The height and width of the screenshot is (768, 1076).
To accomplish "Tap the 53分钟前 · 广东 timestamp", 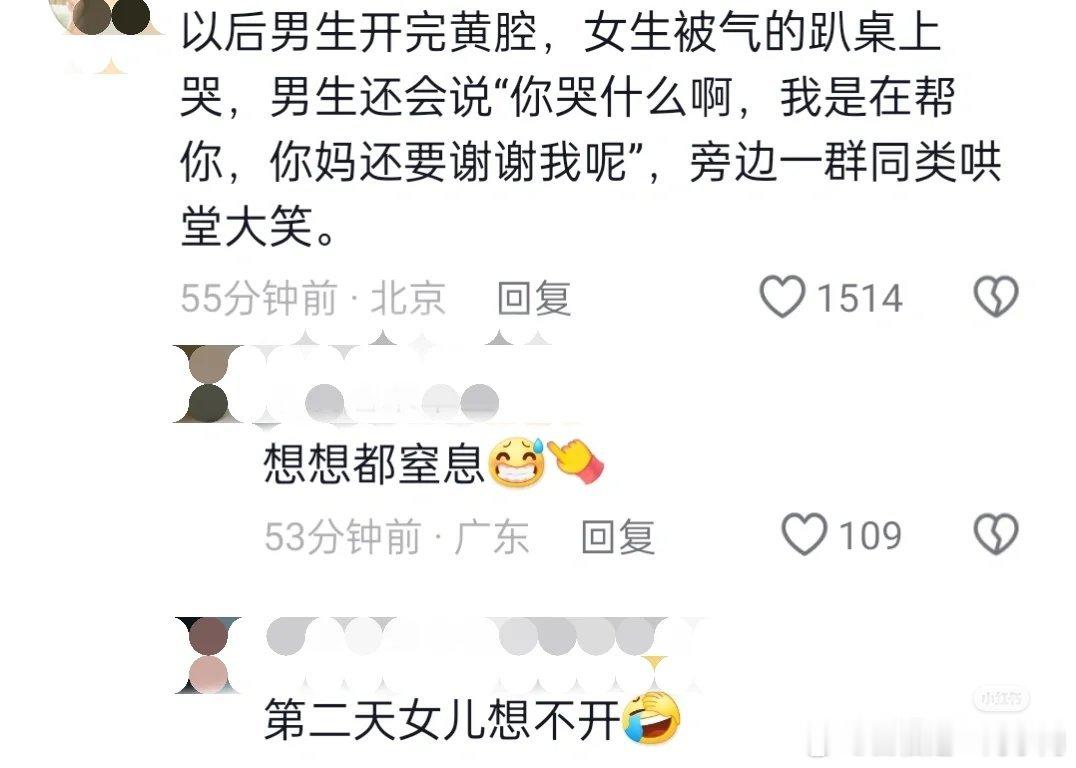I will coord(397,536).
